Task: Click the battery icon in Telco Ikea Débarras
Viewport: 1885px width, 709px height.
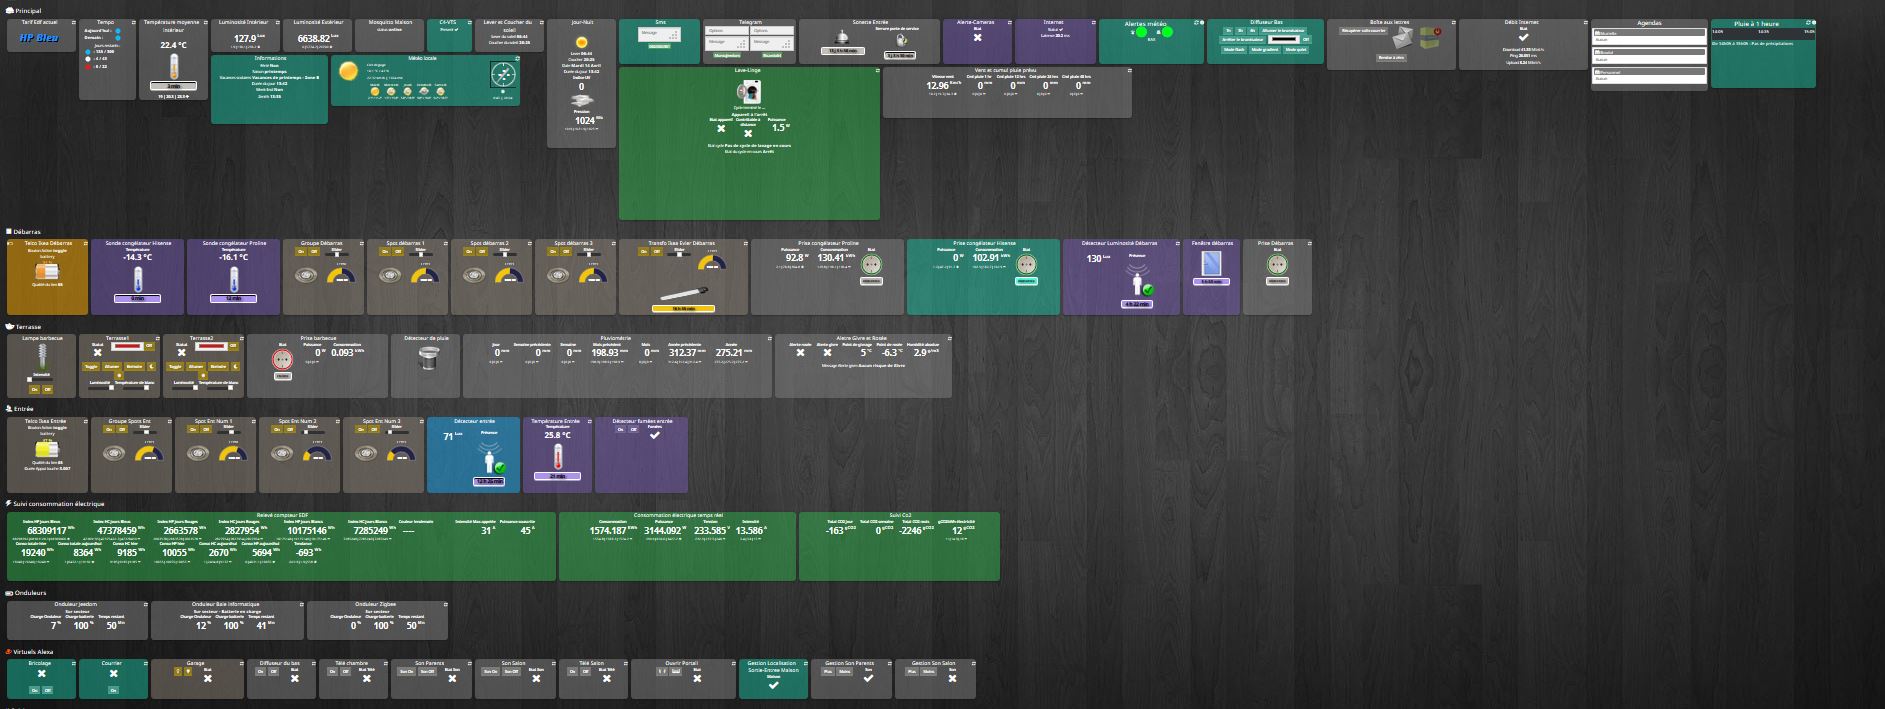Action: point(47,272)
